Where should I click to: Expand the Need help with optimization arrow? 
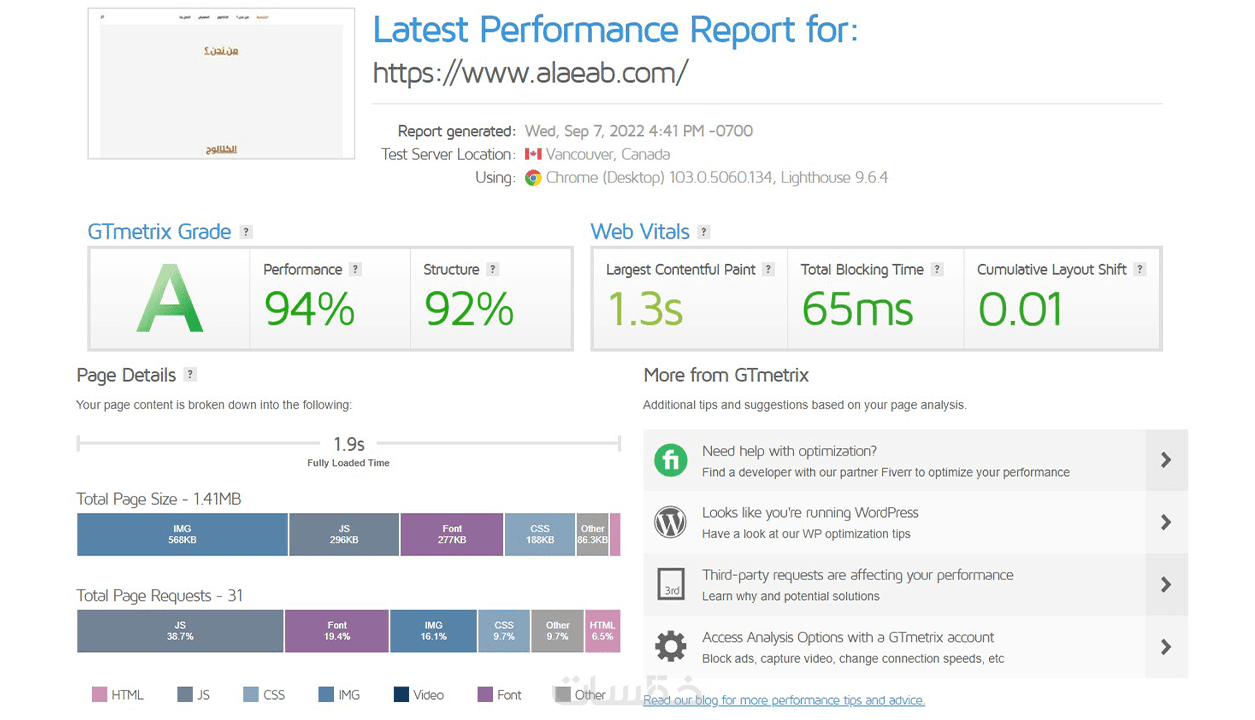(1166, 460)
